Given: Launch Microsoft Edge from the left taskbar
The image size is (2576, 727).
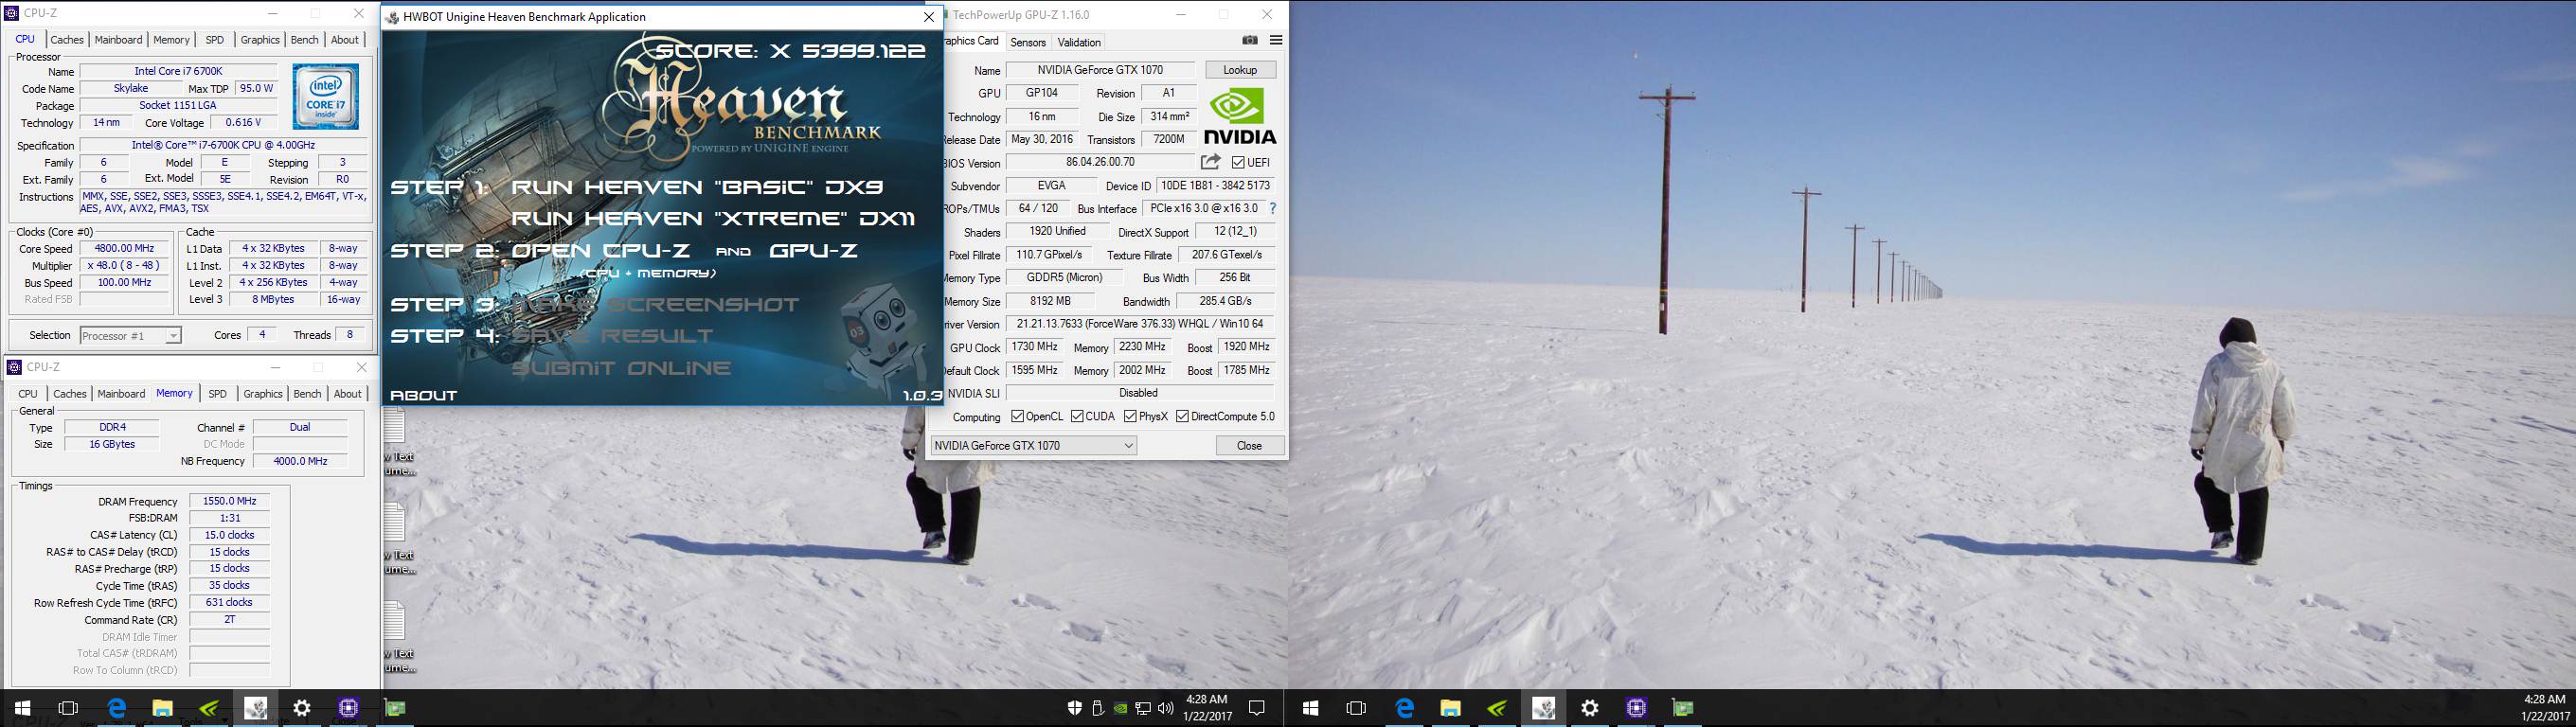Looking at the screenshot, I should [x=116, y=708].
